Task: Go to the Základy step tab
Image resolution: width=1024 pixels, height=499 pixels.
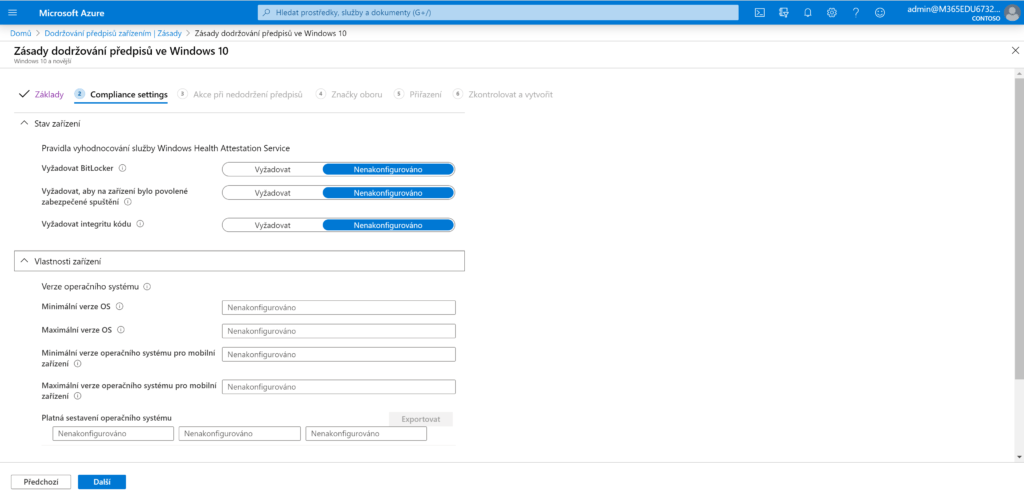Action: click(x=42, y=94)
